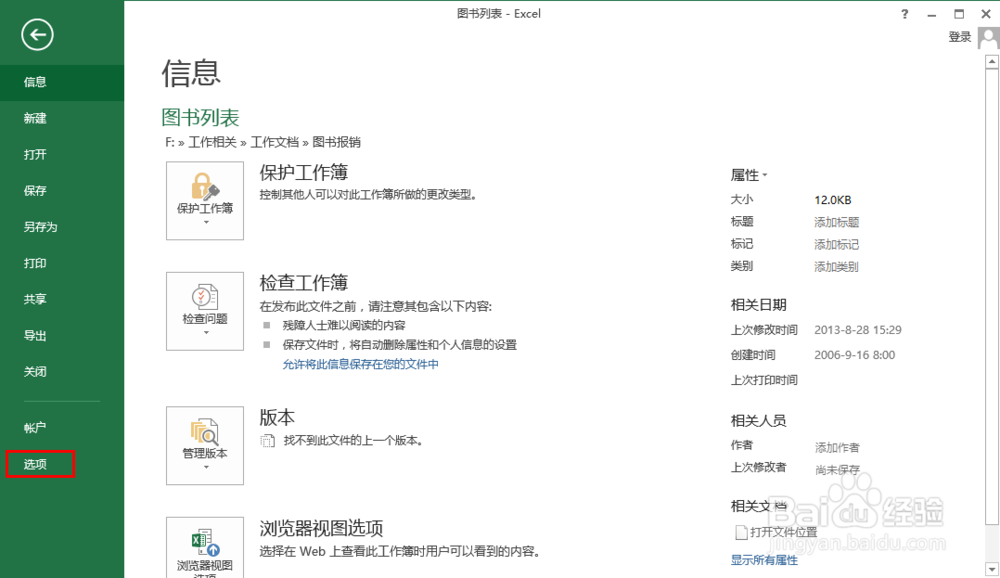Image resolution: width=1000 pixels, height=578 pixels.
Task: Click the 添加标题 field
Action: 836,222
